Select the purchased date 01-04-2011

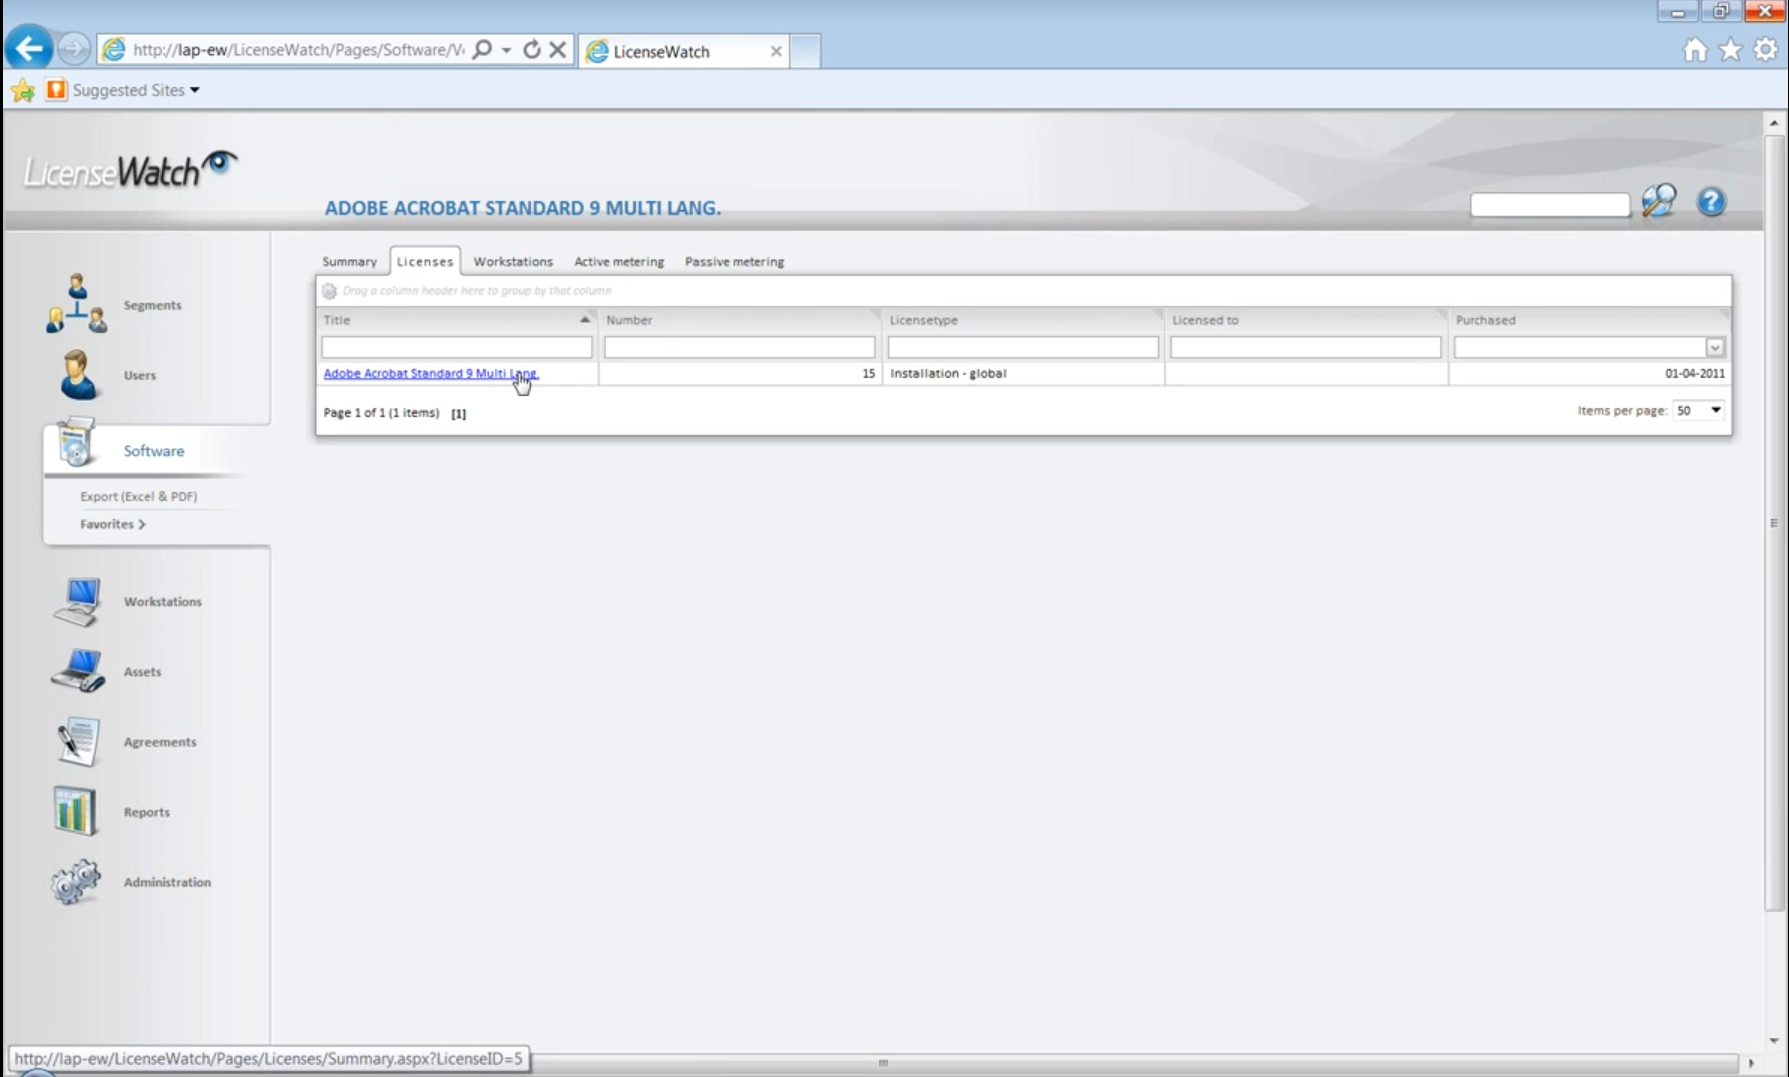[1695, 373]
